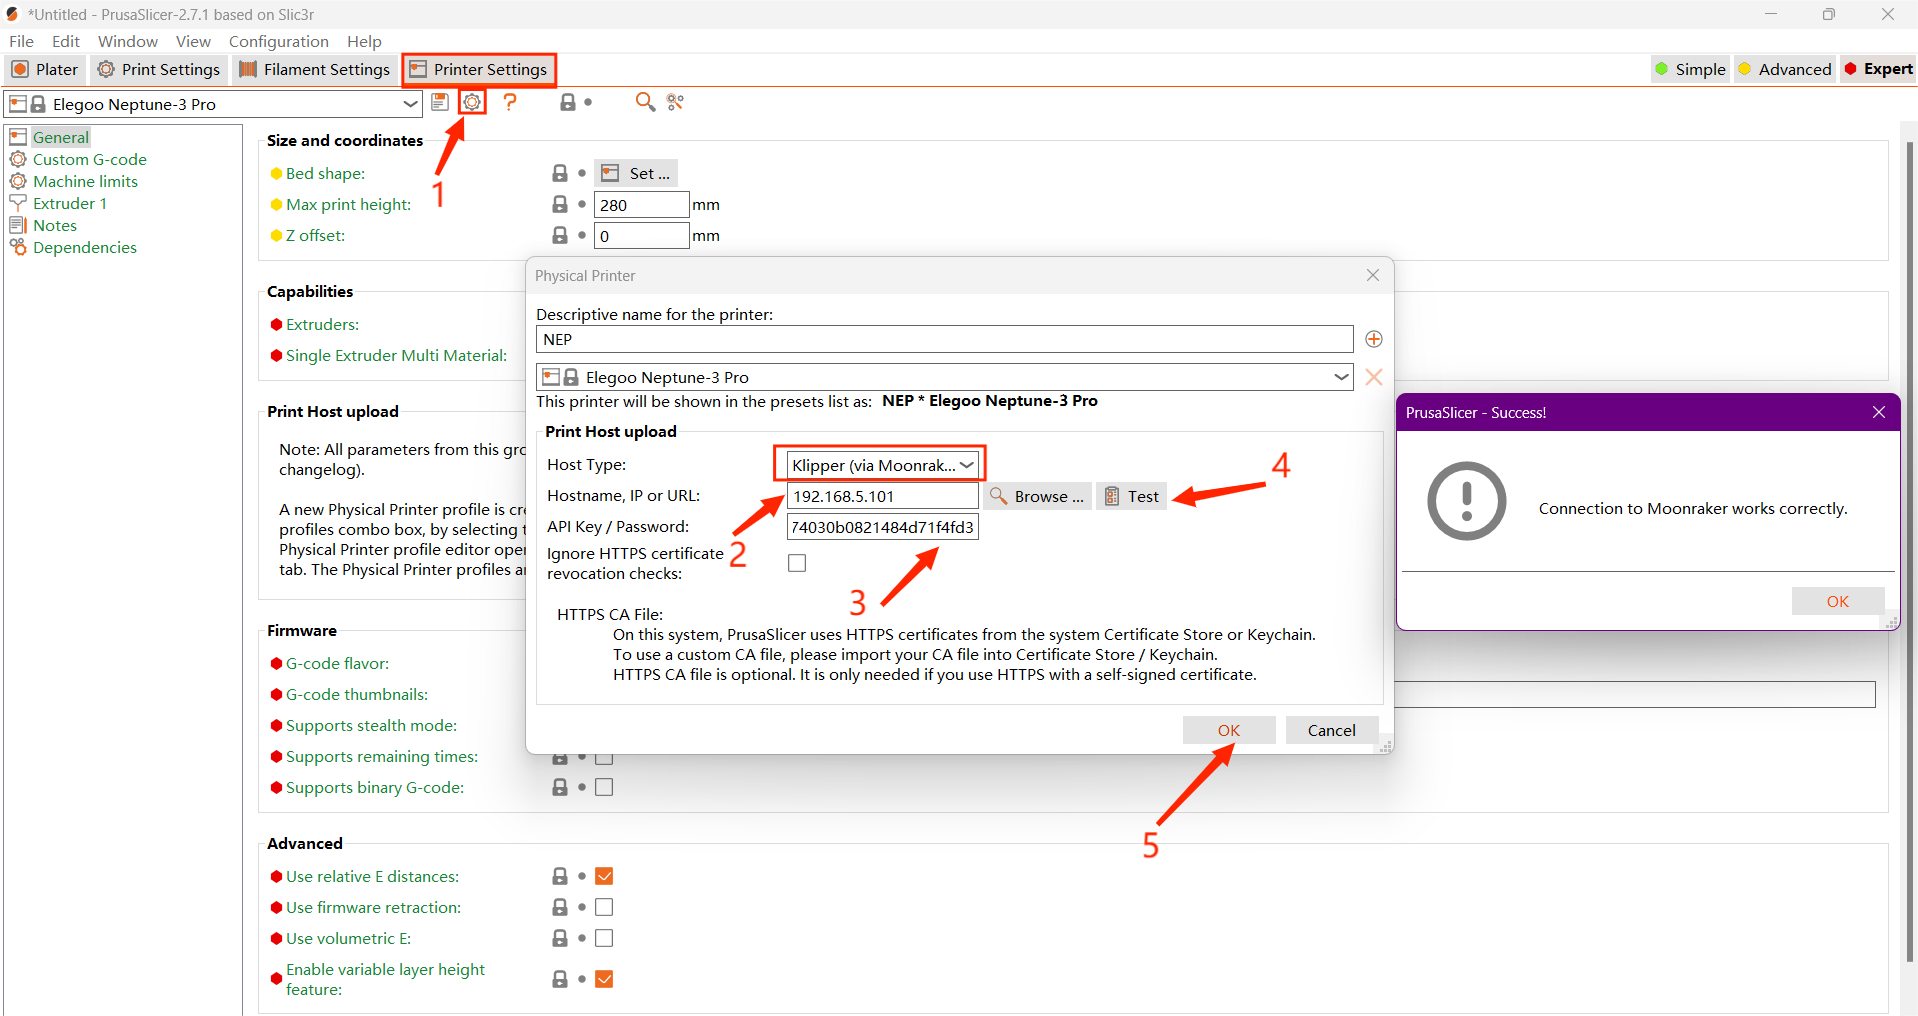Click the plus icon beside printer name field
Image resolution: width=1918 pixels, height=1016 pixels.
point(1374,340)
